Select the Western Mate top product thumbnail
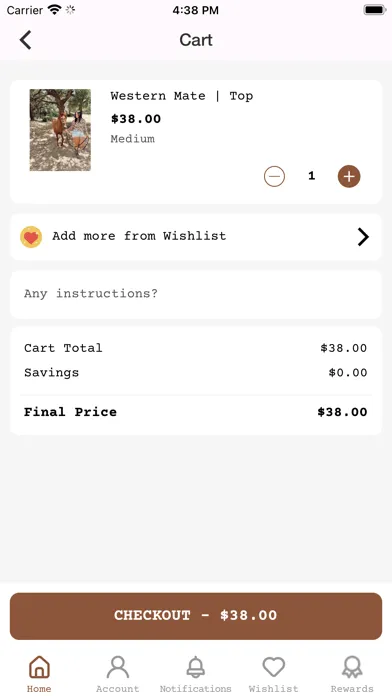392x696 pixels. point(60,130)
